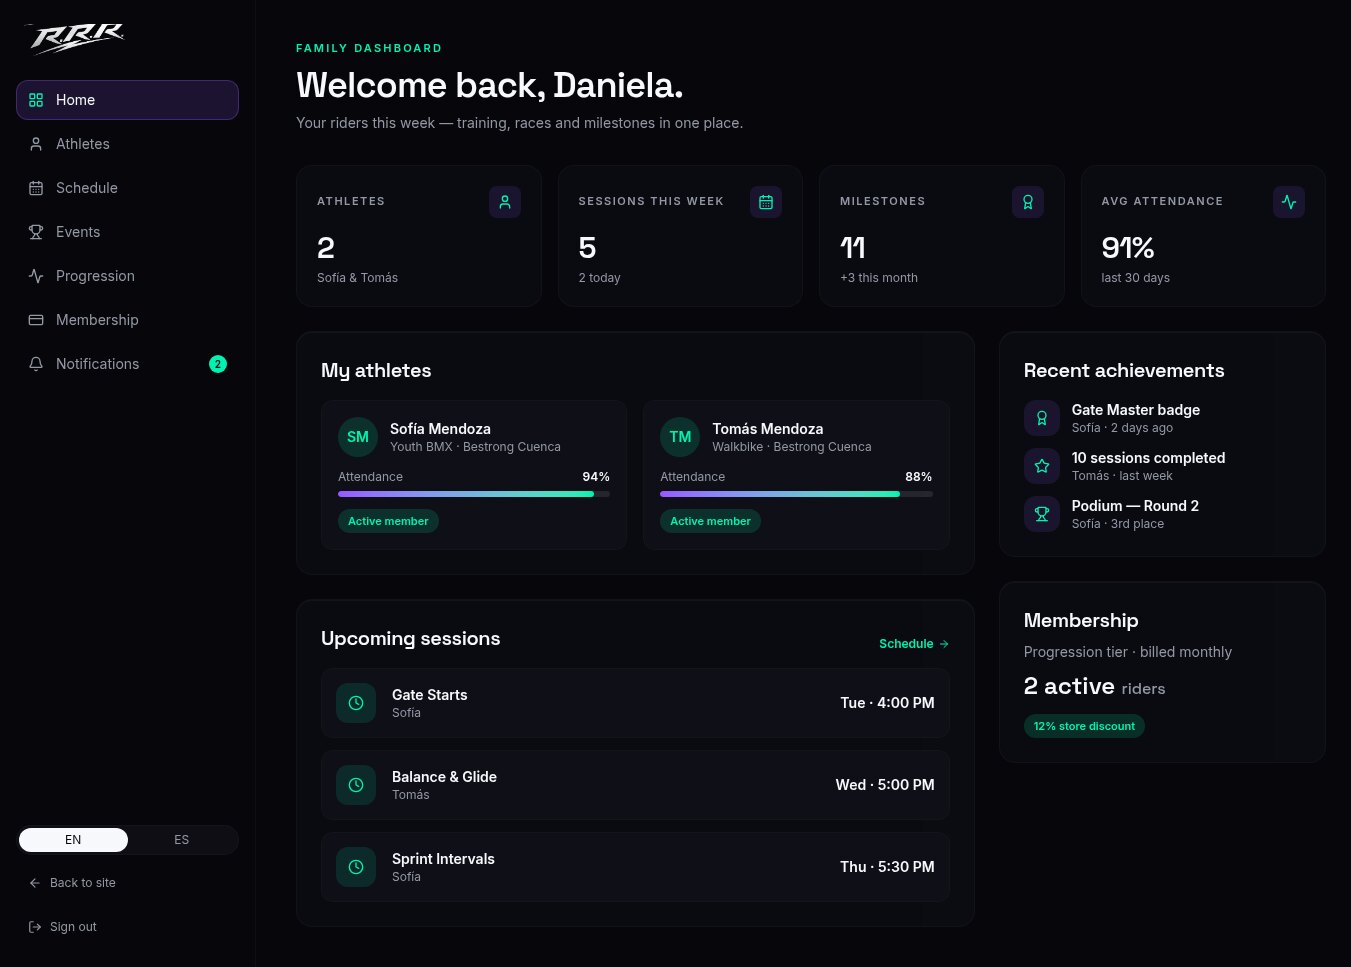The width and height of the screenshot is (1351, 967).
Task: Click the Tue · 4:00 PM session time
Action: pos(887,703)
